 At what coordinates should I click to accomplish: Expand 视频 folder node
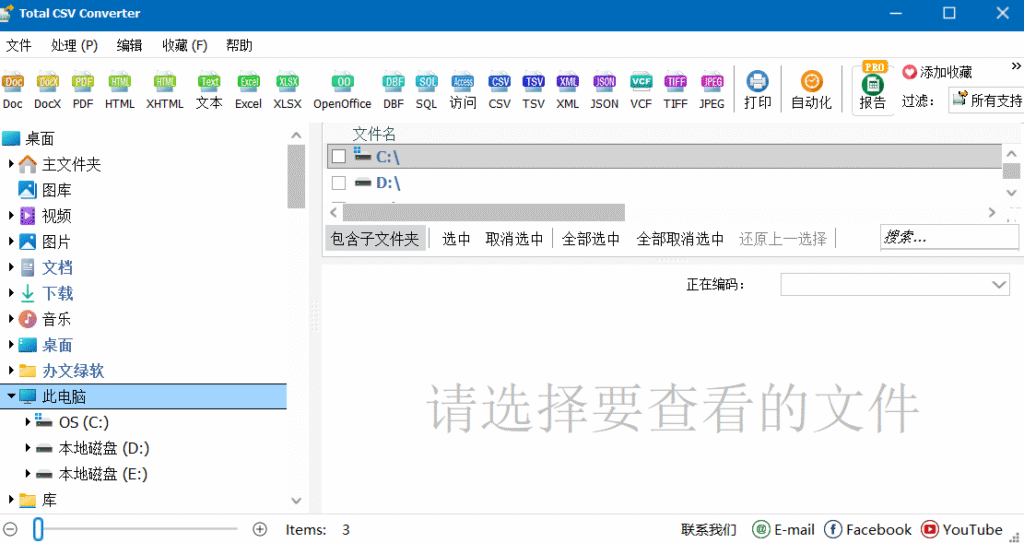tap(10, 215)
